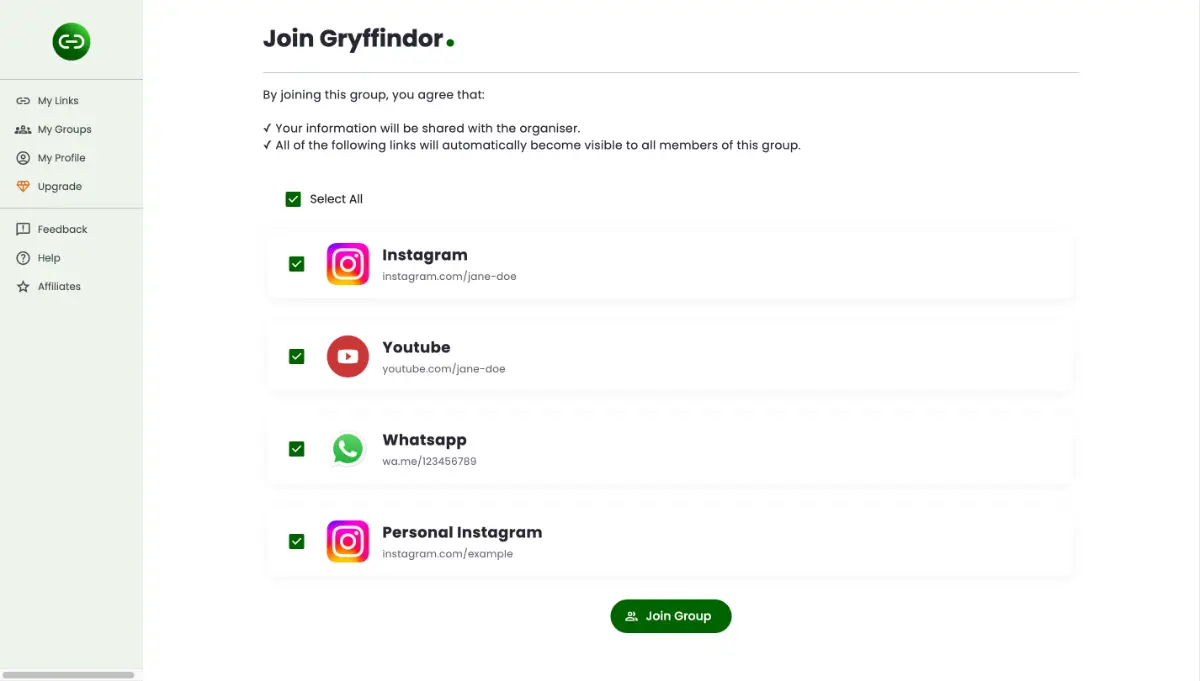This screenshot has width=1200, height=681.
Task: Click the Personal Instagram icon
Action: coord(348,541)
